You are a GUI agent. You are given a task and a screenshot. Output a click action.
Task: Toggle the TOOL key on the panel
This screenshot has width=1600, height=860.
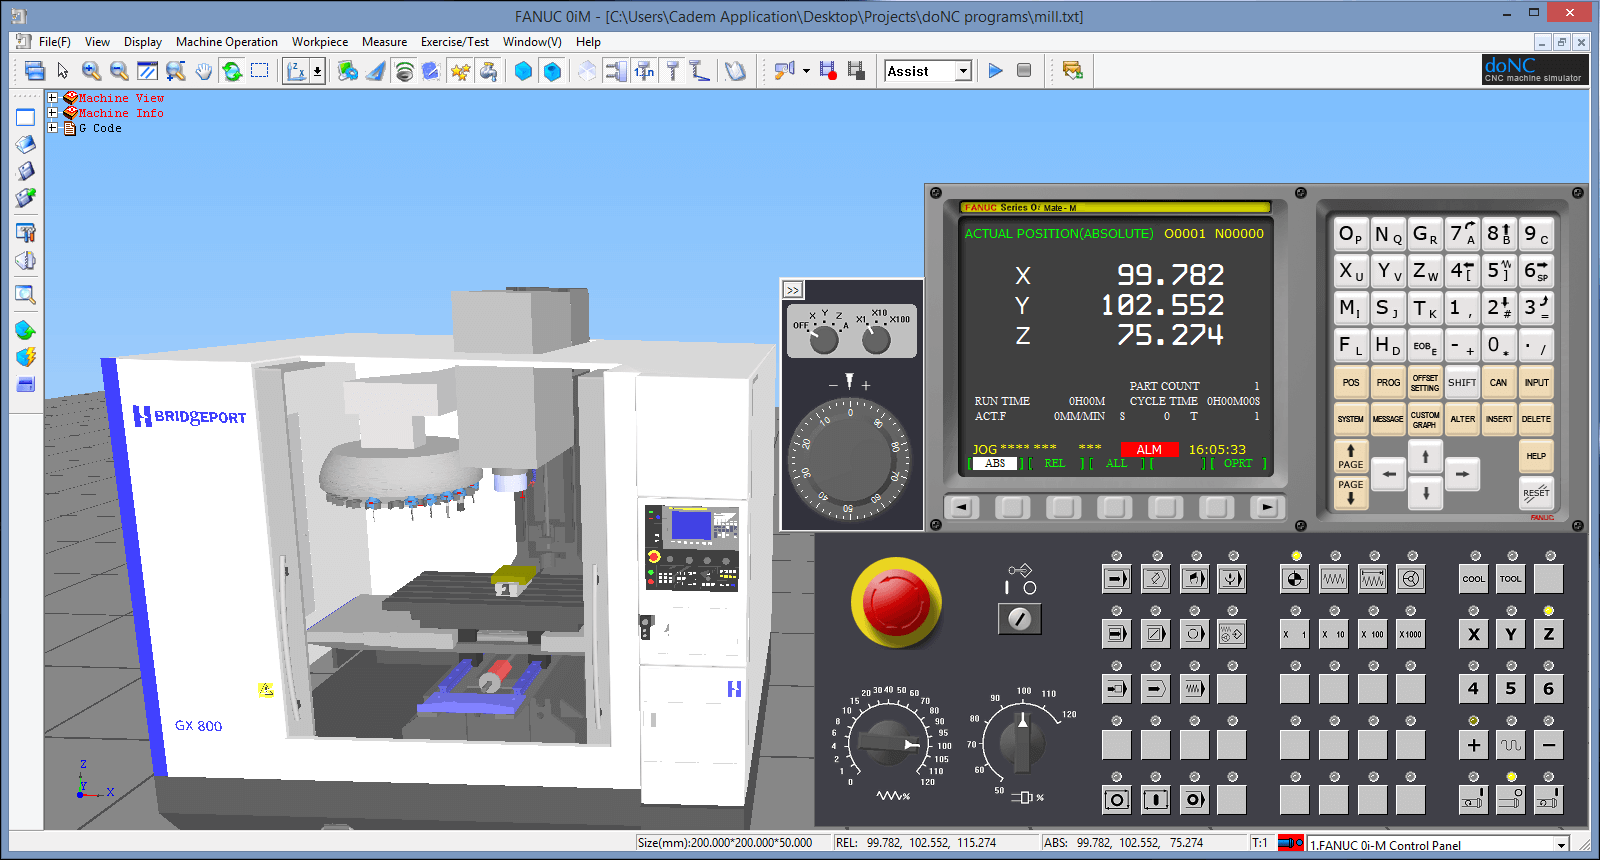(x=1511, y=578)
